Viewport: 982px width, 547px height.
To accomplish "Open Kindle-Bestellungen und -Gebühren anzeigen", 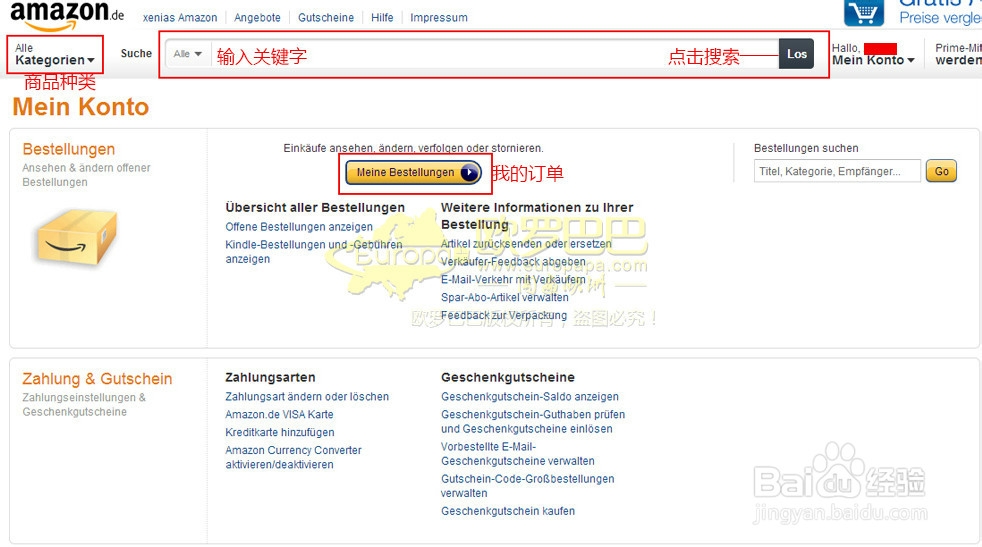I will coord(314,252).
